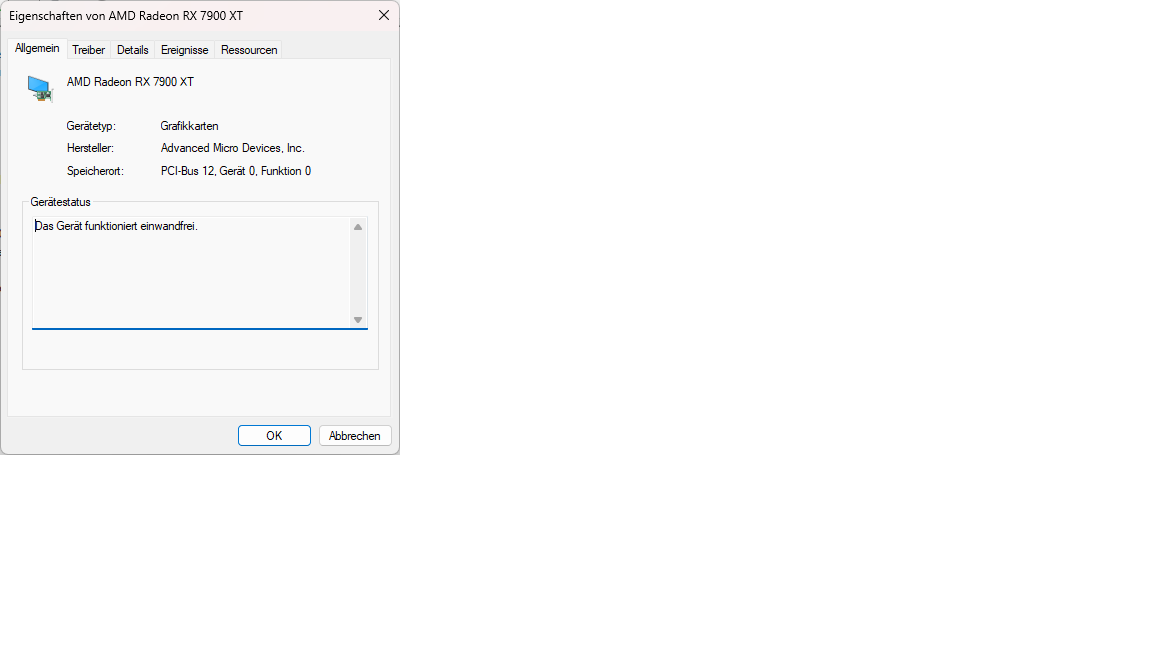Click the 'Hersteller:' label
The height and width of the screenshot is (648, 1152).
(90, 148)
